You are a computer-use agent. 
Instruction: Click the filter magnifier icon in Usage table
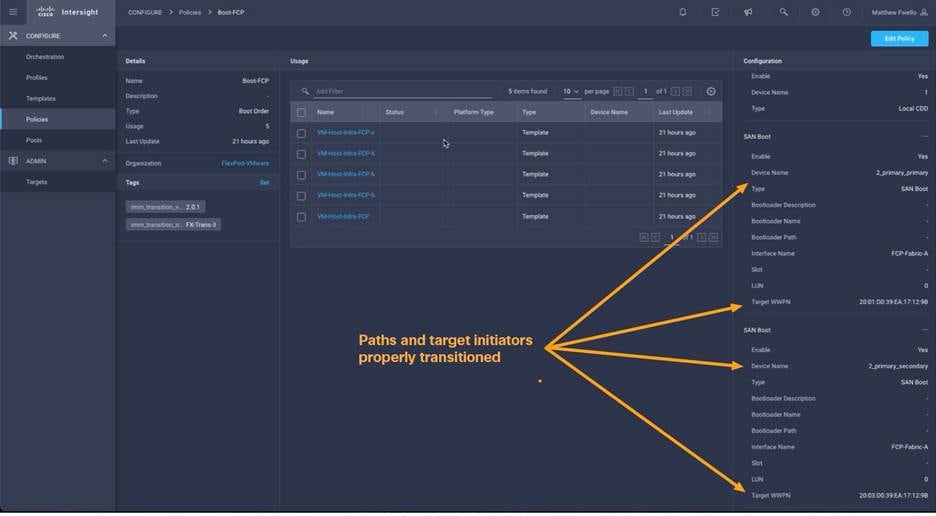pos(305,91)
